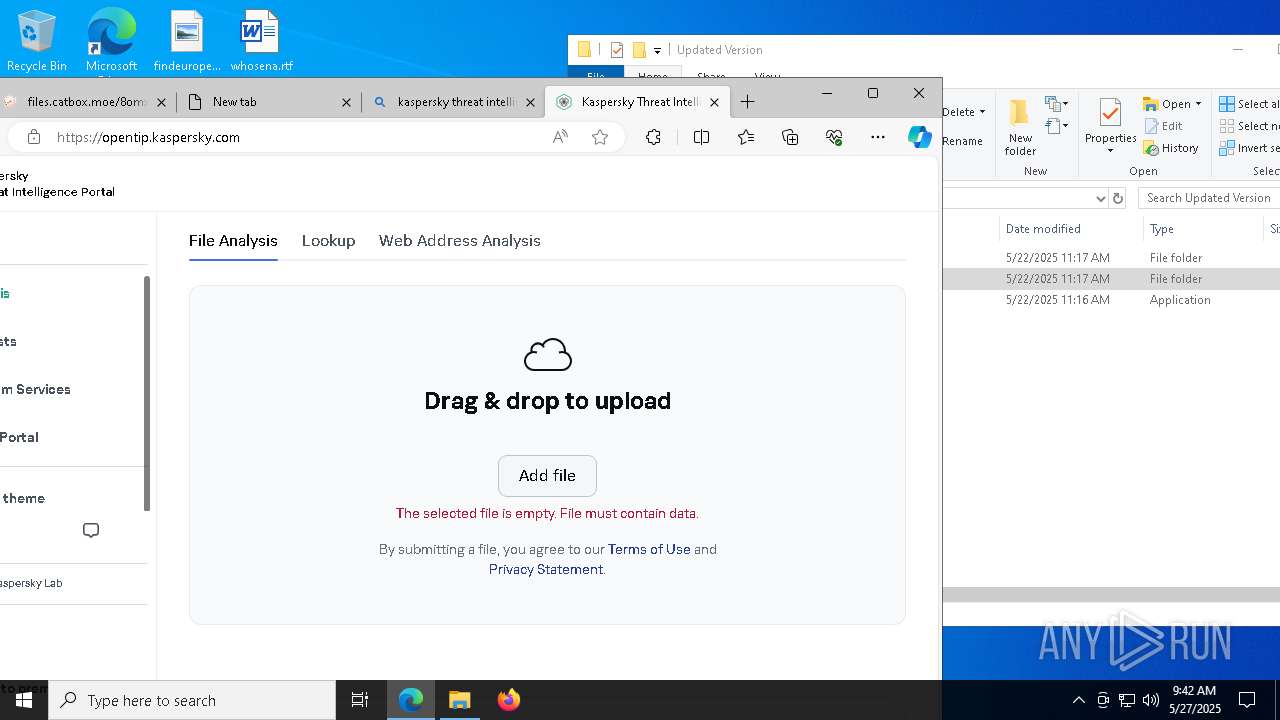Image resolution: width=1280 pixels, height=720 pixels.
Task: Open a new browser tab with plus
Action: pos(747,102)
